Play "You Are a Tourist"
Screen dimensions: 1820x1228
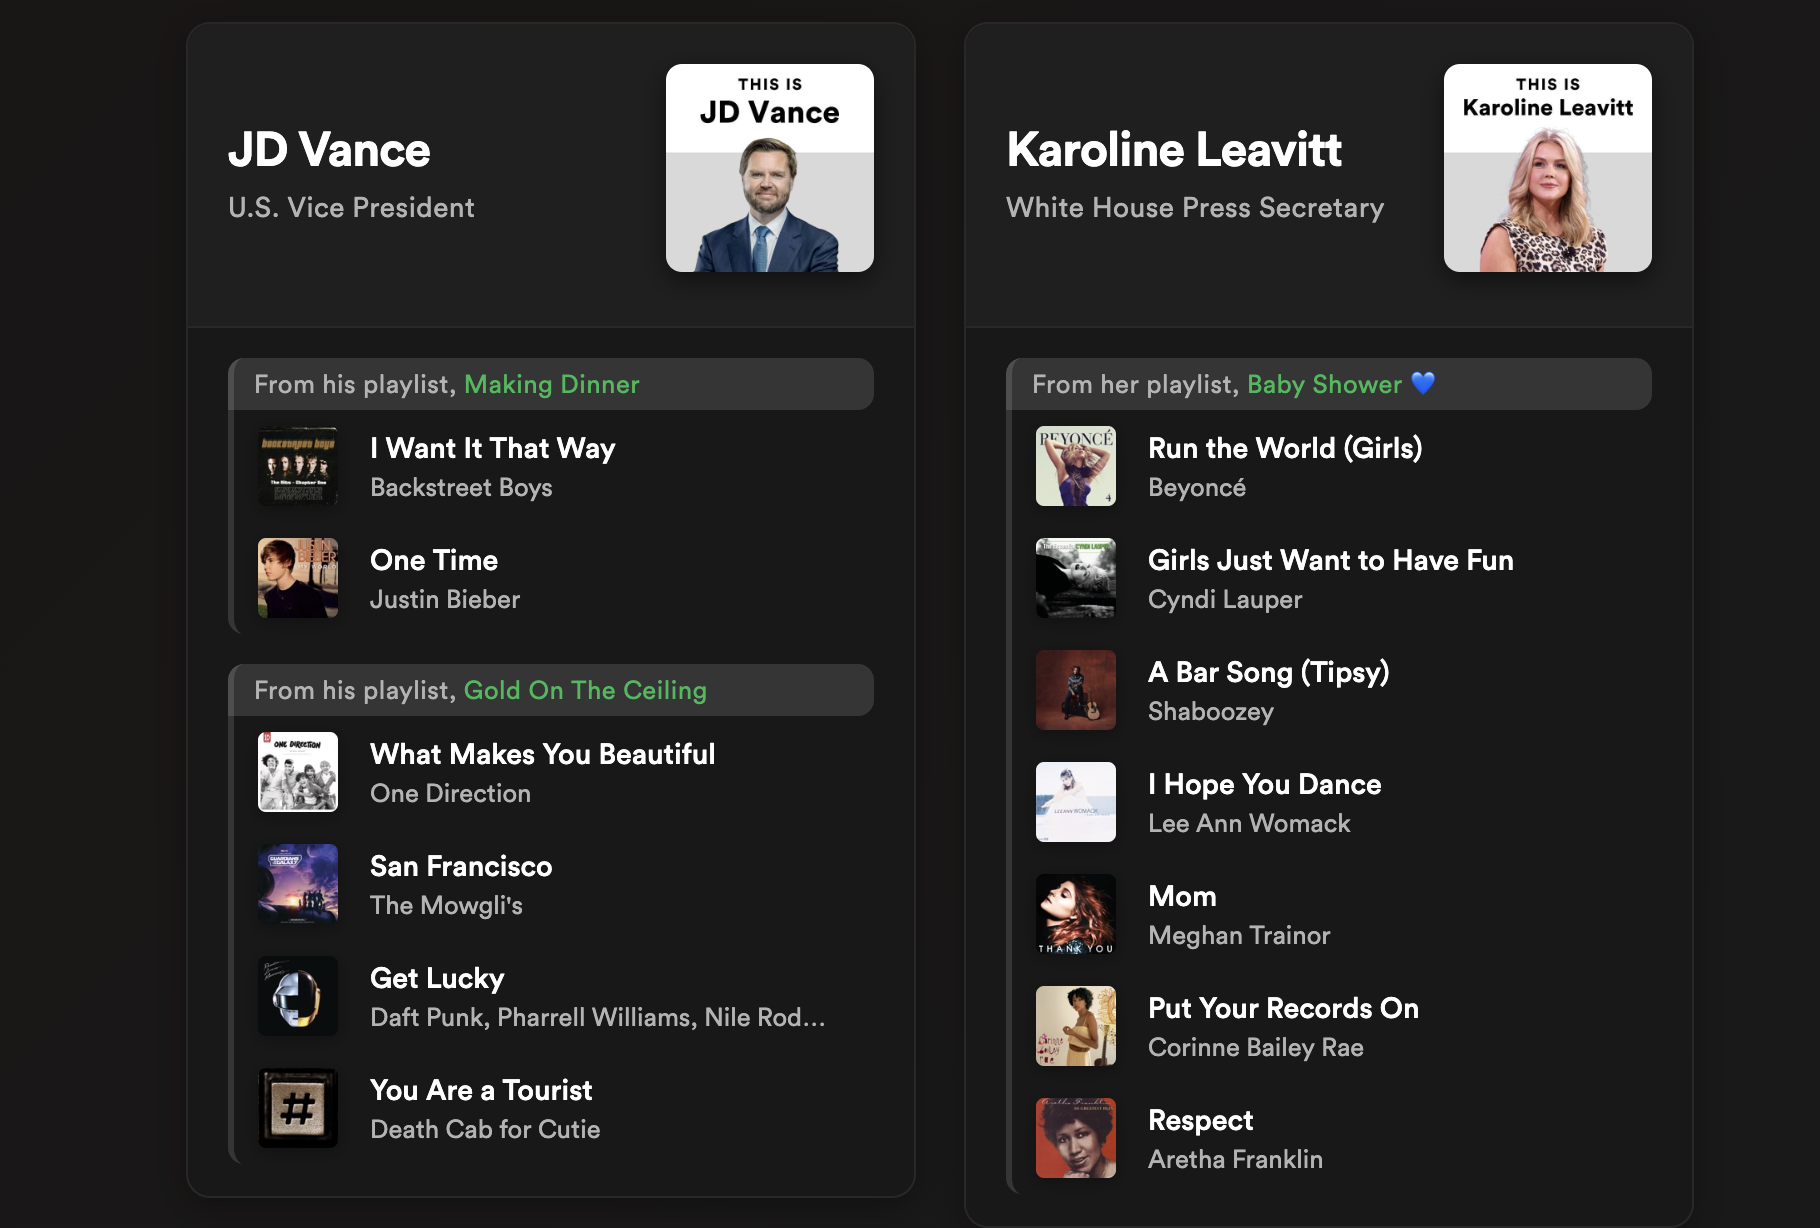tap(481, 1091)
